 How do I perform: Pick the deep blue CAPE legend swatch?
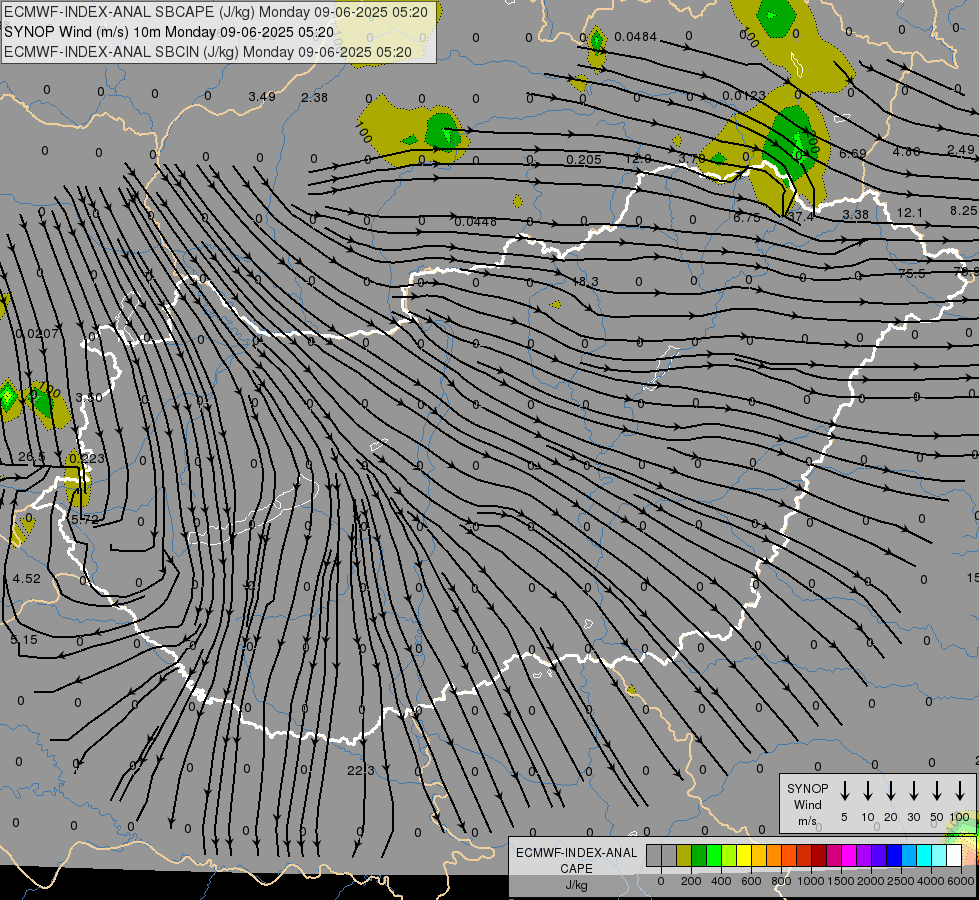pyautogui.click(x=894, y=856)
